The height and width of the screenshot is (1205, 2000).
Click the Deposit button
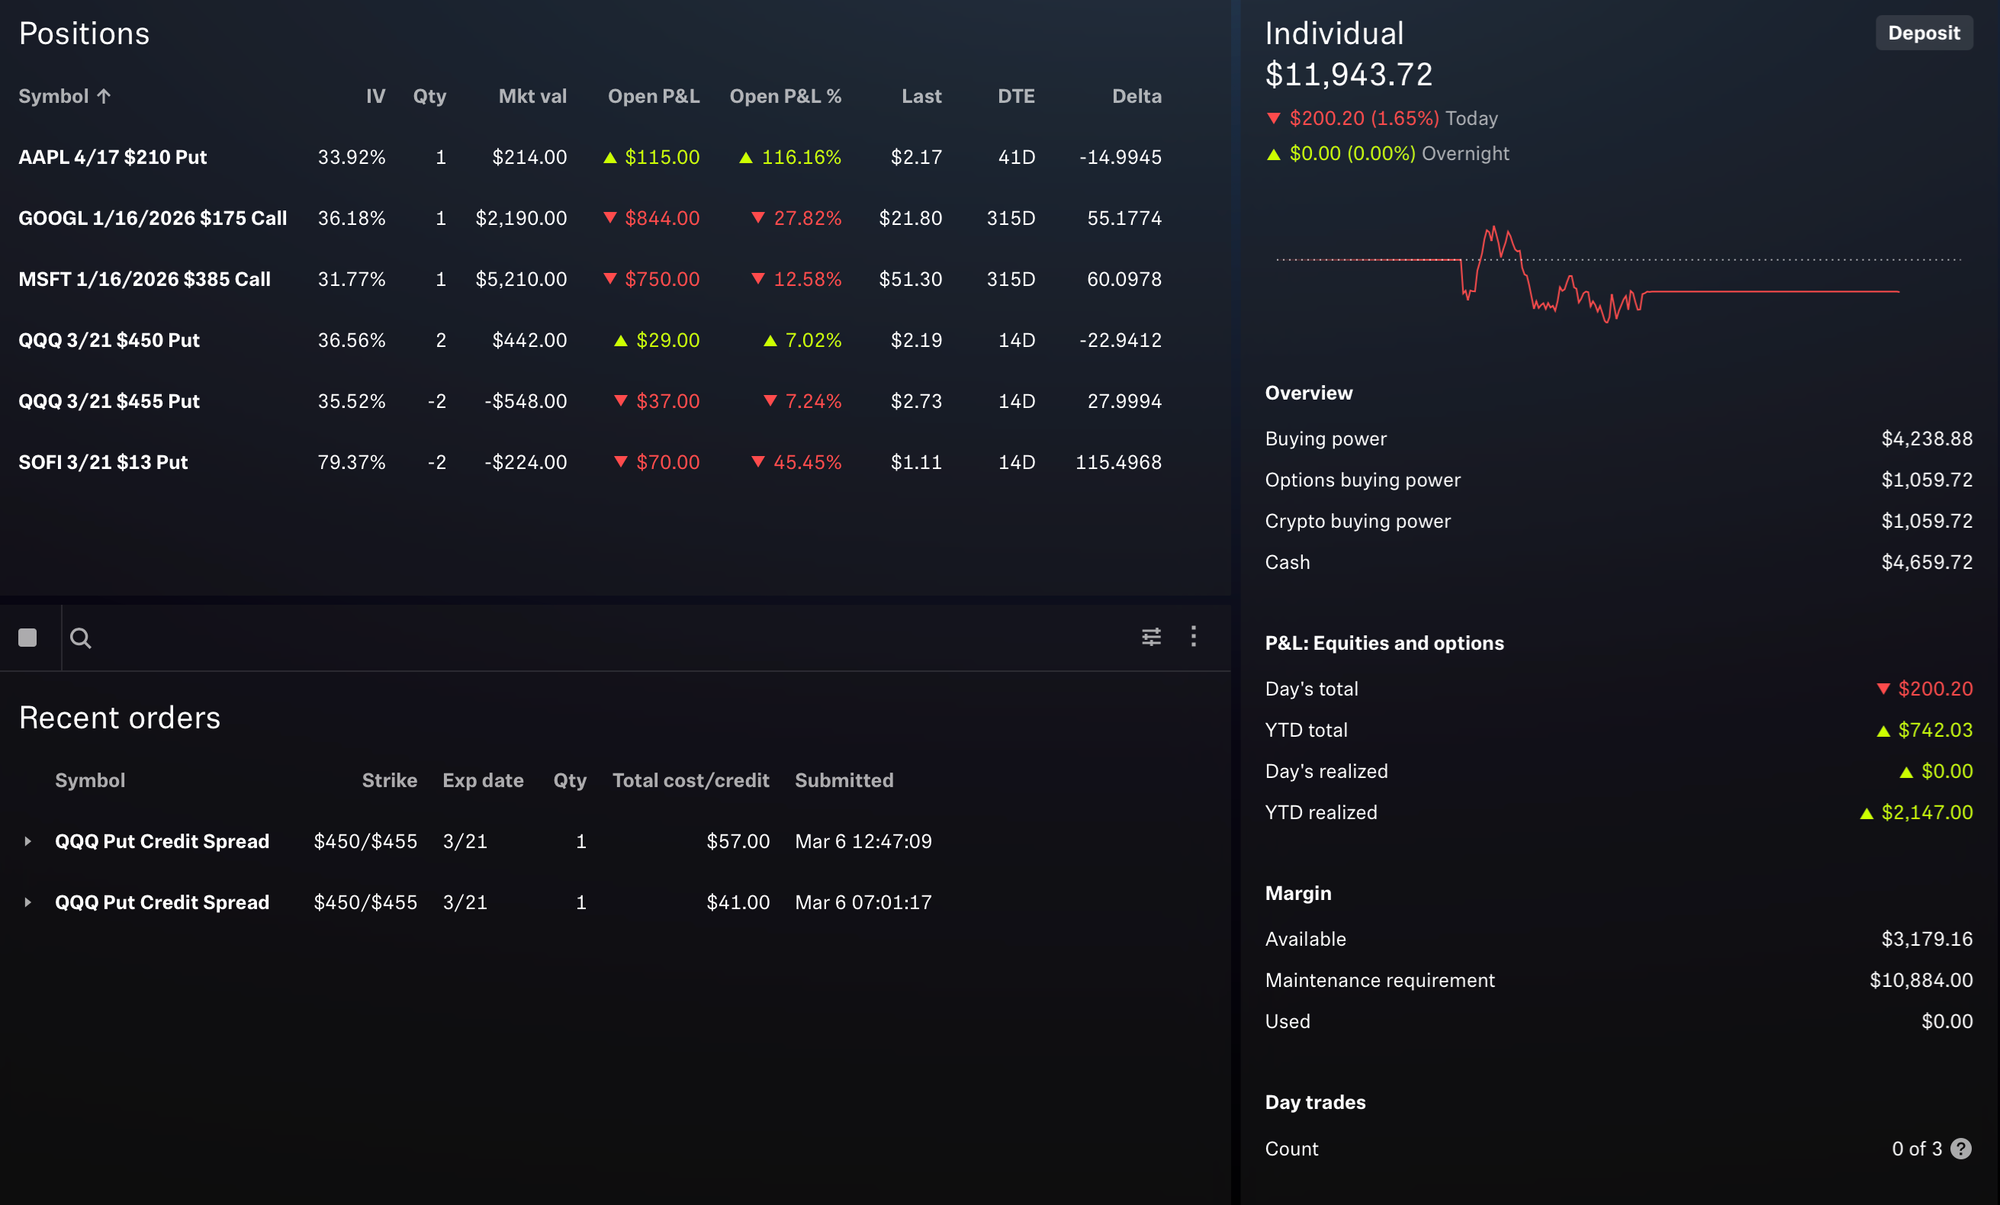(x=1924, y=33)
